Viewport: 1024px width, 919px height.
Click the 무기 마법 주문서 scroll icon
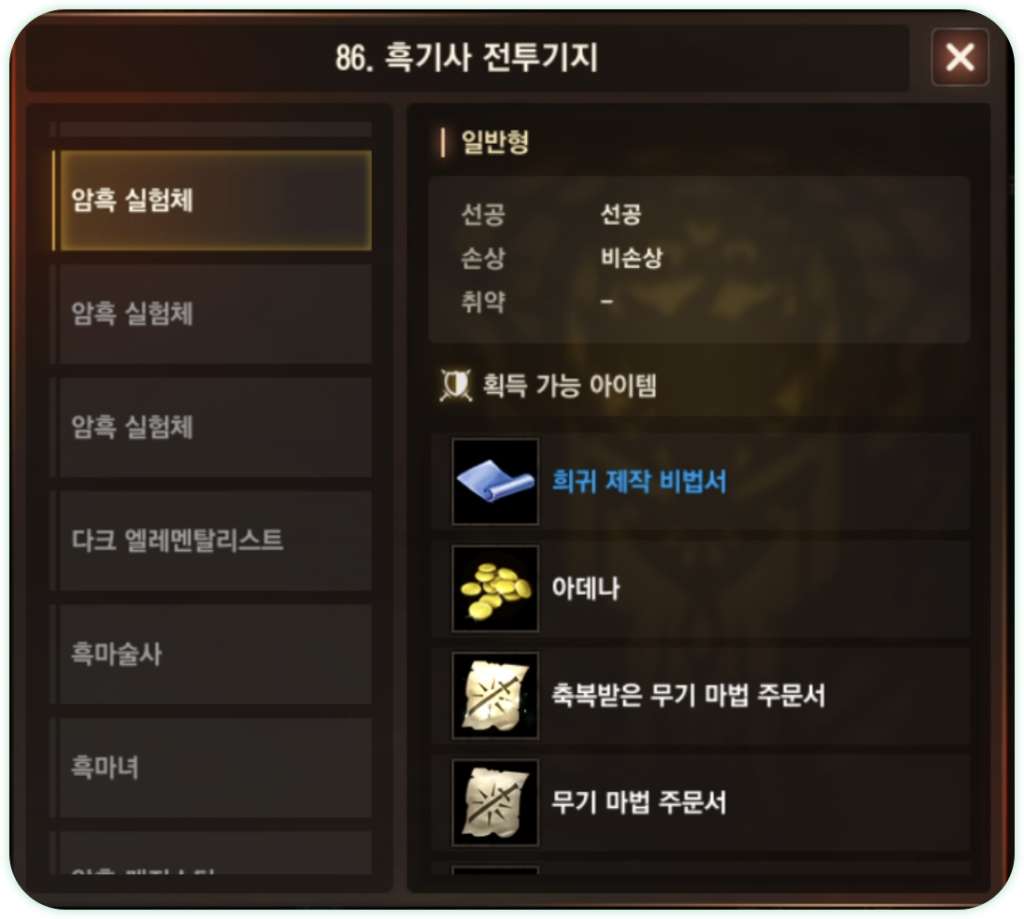pos(495,802)
